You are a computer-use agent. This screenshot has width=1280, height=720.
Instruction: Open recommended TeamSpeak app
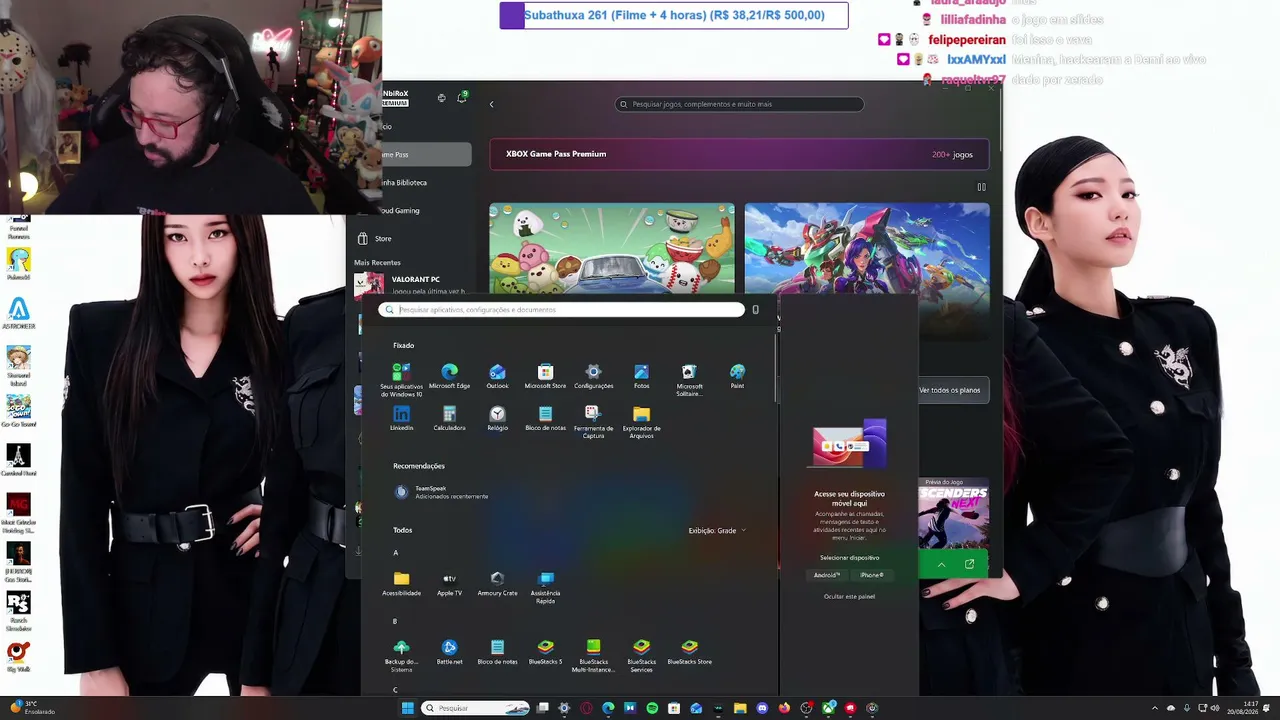click(440, 492)
